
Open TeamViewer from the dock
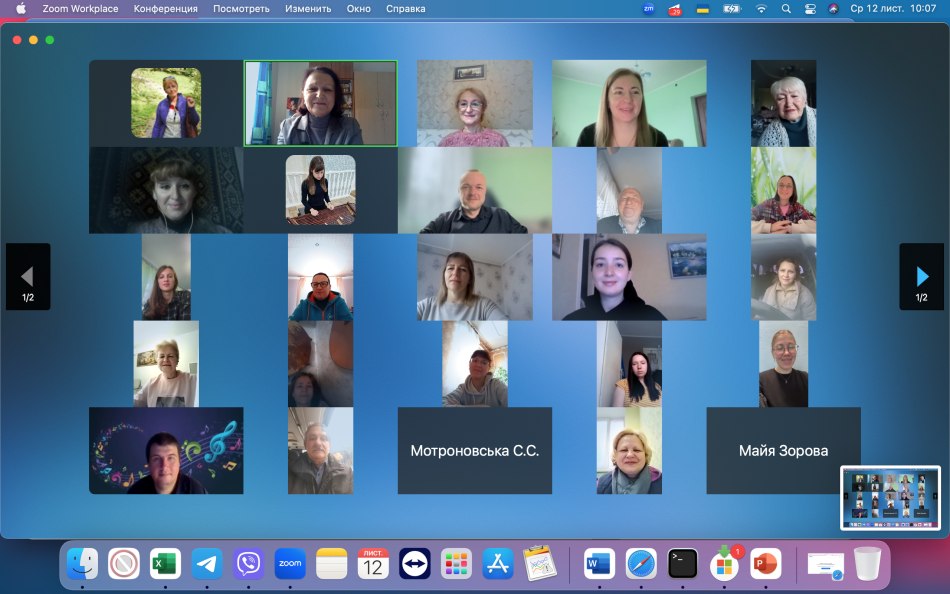(x=414, y=564)
